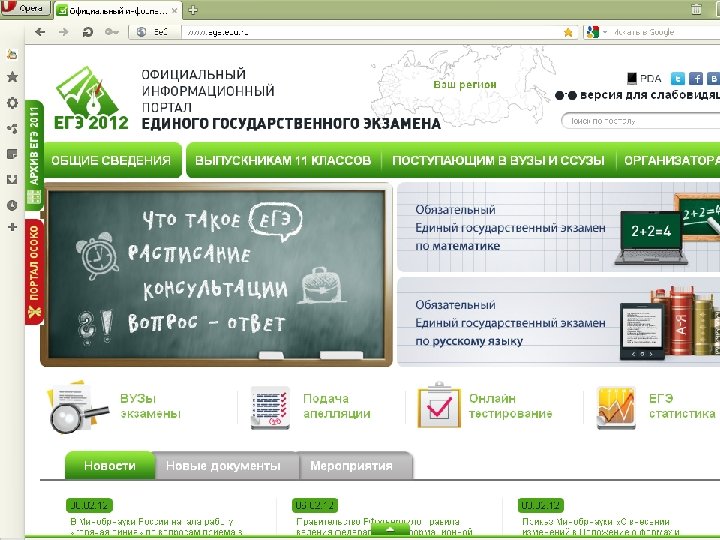Viewport: 720px width, 540px height.
Task: Switch to версия для слабовидящих
Action: click(637, 95)
